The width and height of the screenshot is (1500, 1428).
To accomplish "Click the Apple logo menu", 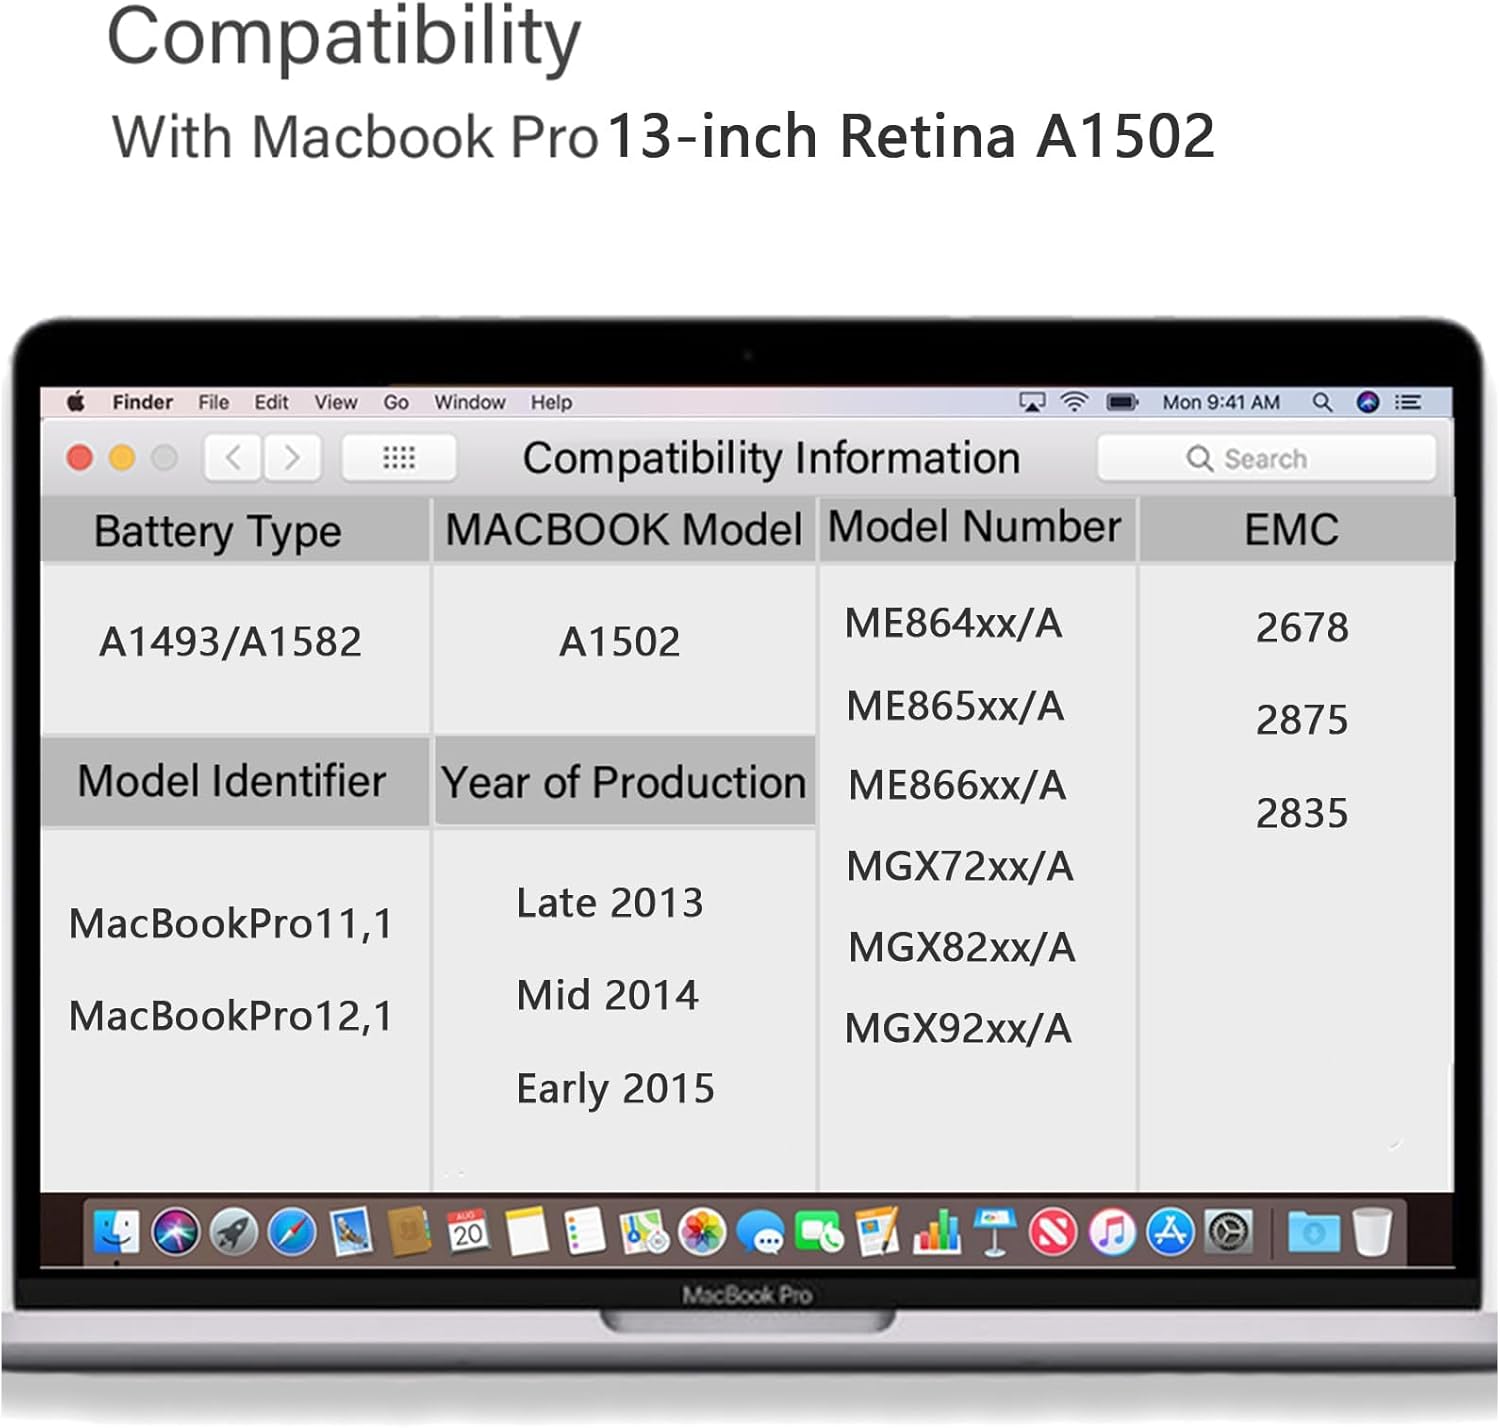I will click(76, 402).
